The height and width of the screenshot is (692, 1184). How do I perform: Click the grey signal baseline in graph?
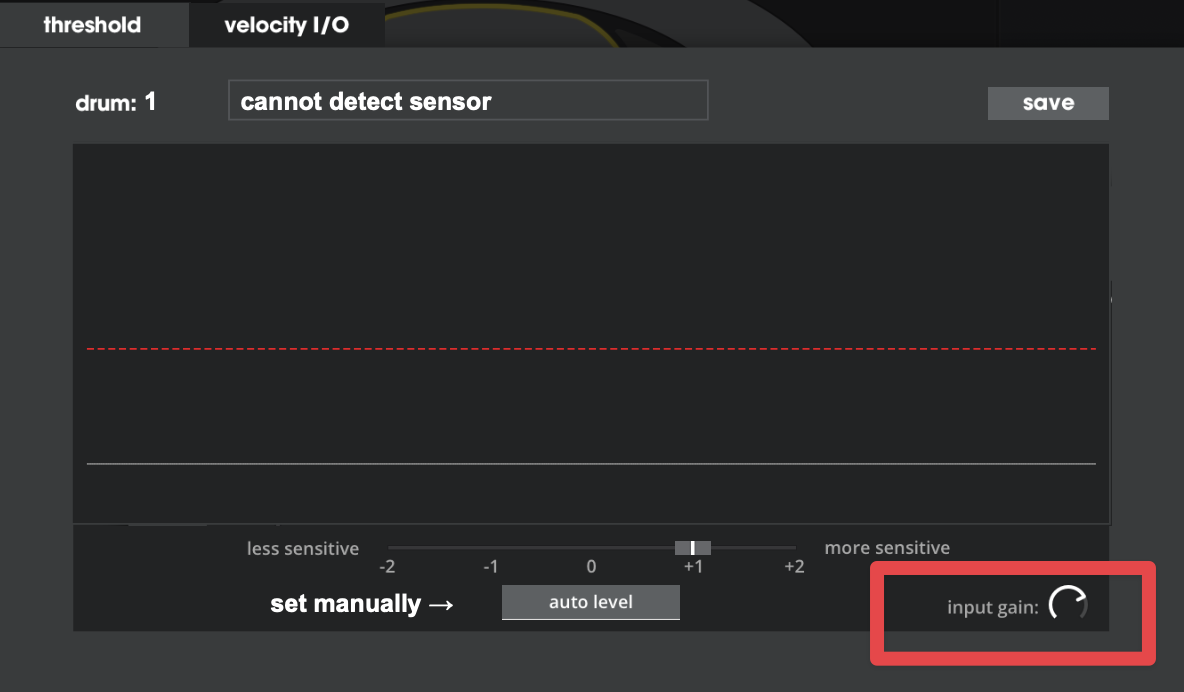pyautogui.click(x=591, y=463)
